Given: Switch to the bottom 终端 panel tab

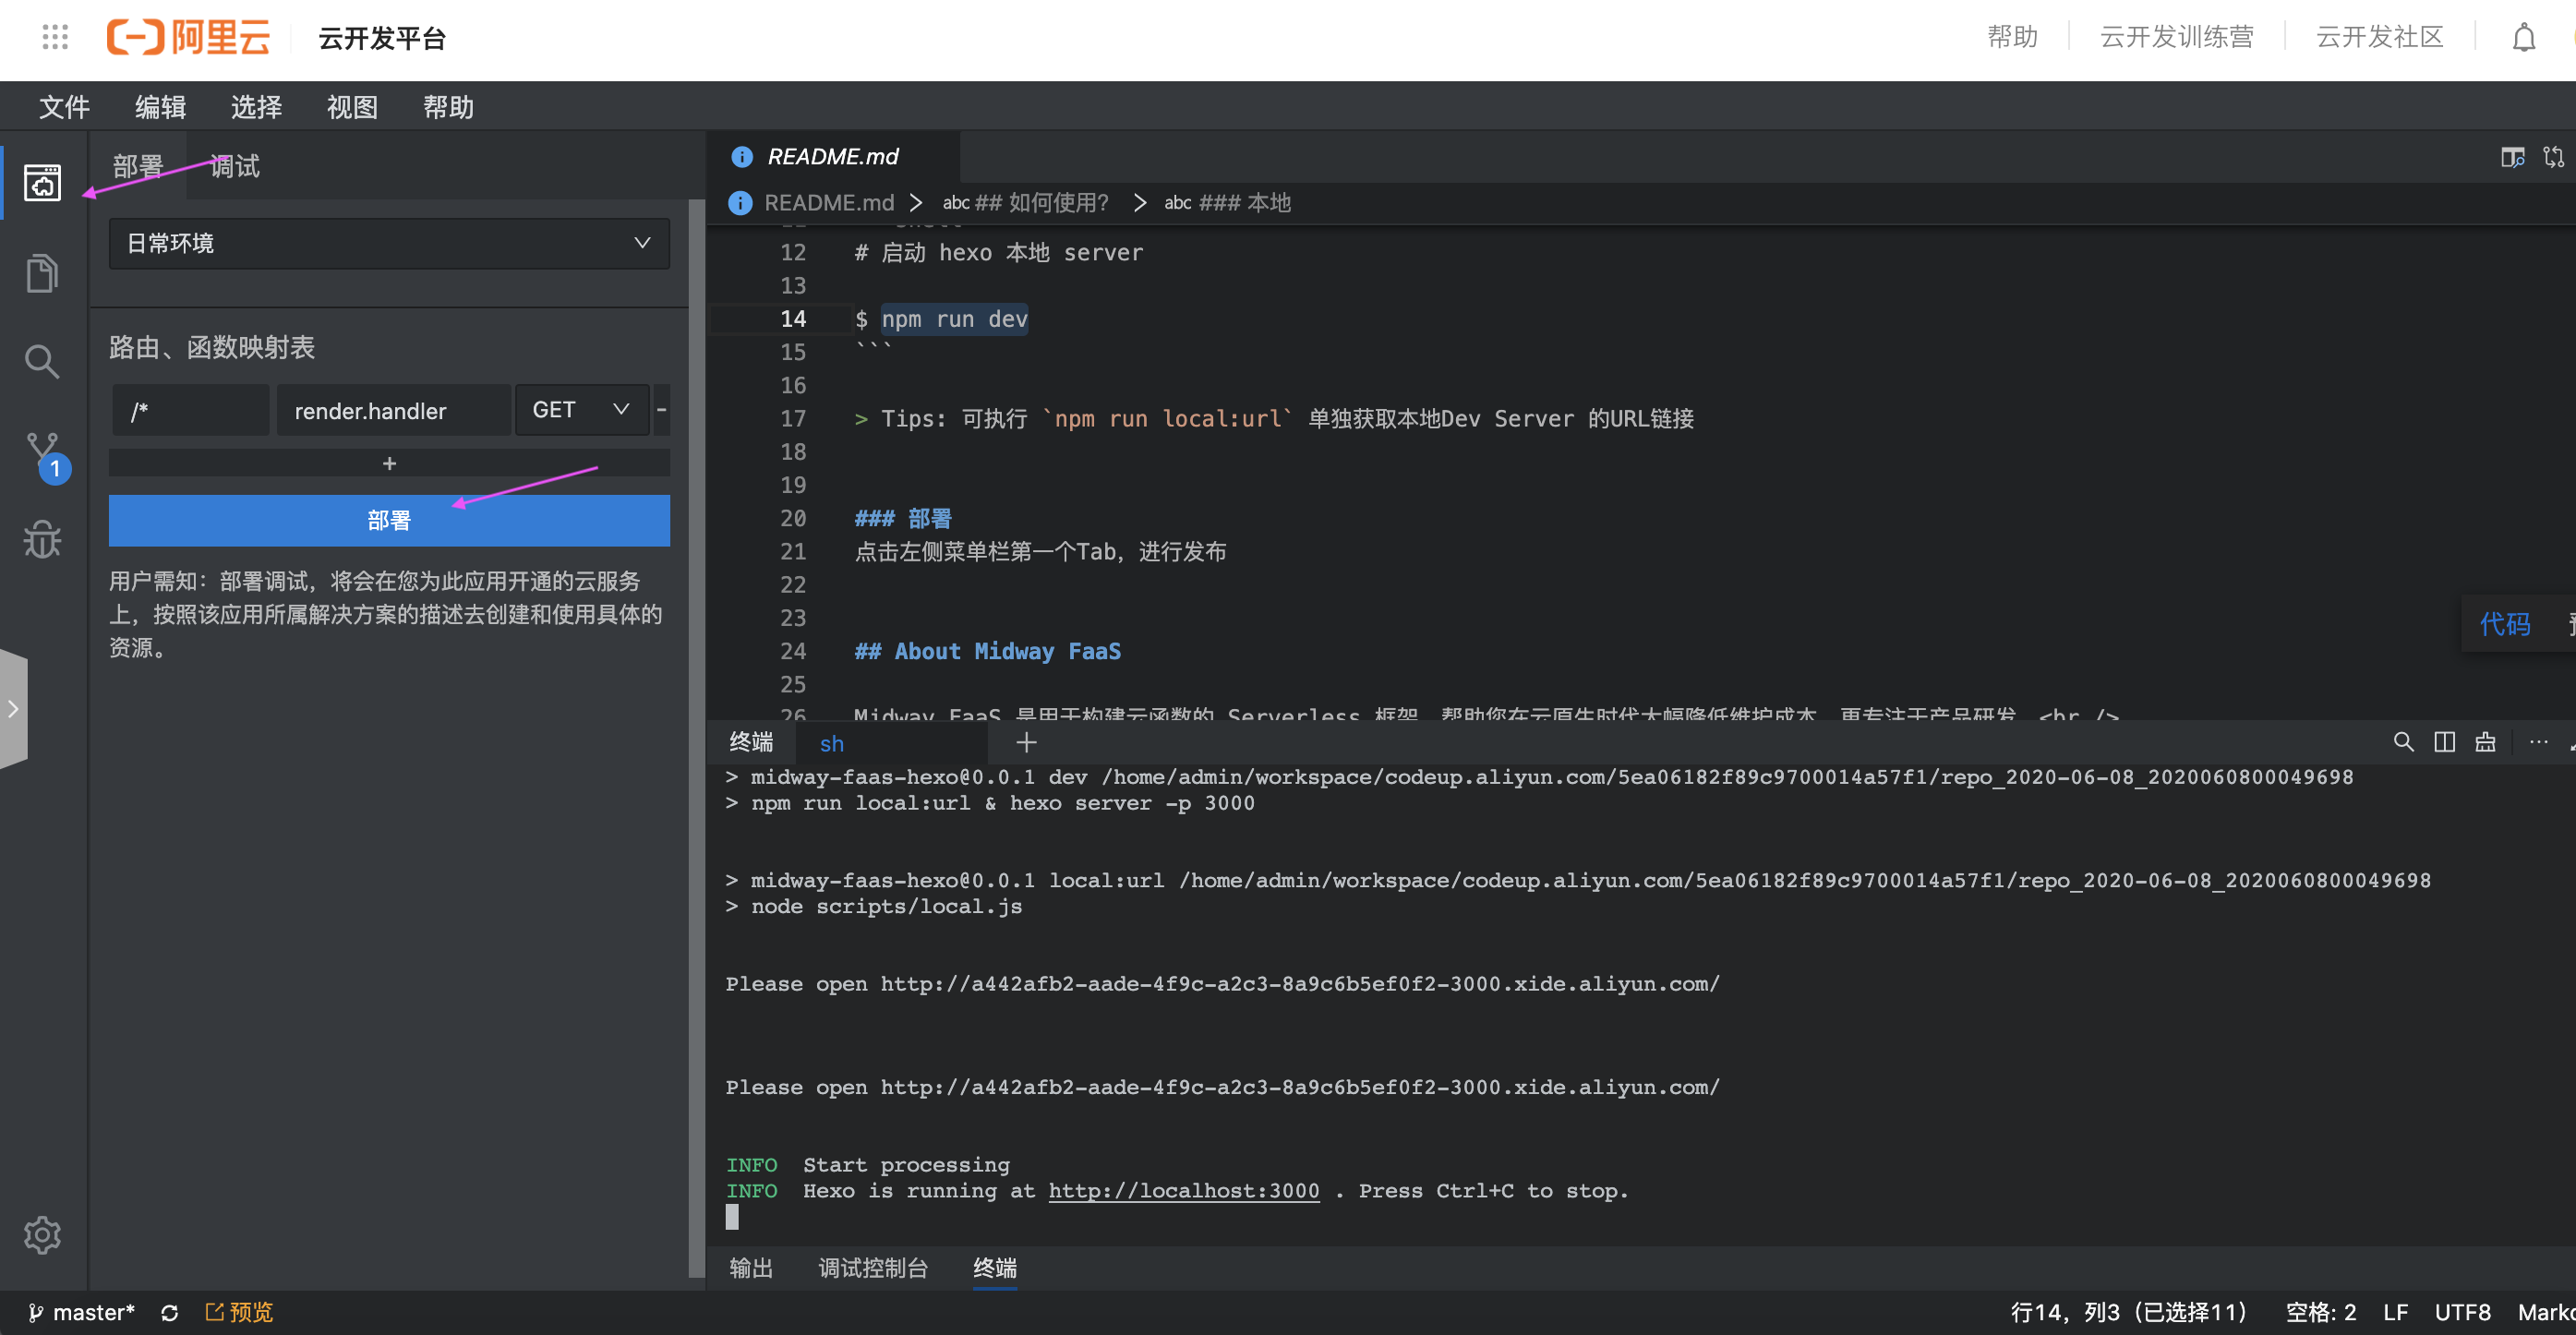Looking at the screenshot, I should tap(995, 1268).
